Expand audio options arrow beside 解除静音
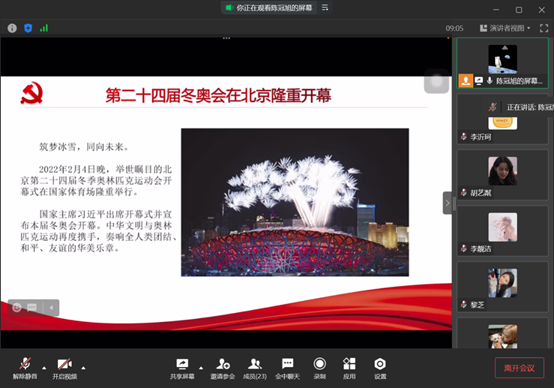 (x=44, y=368)
